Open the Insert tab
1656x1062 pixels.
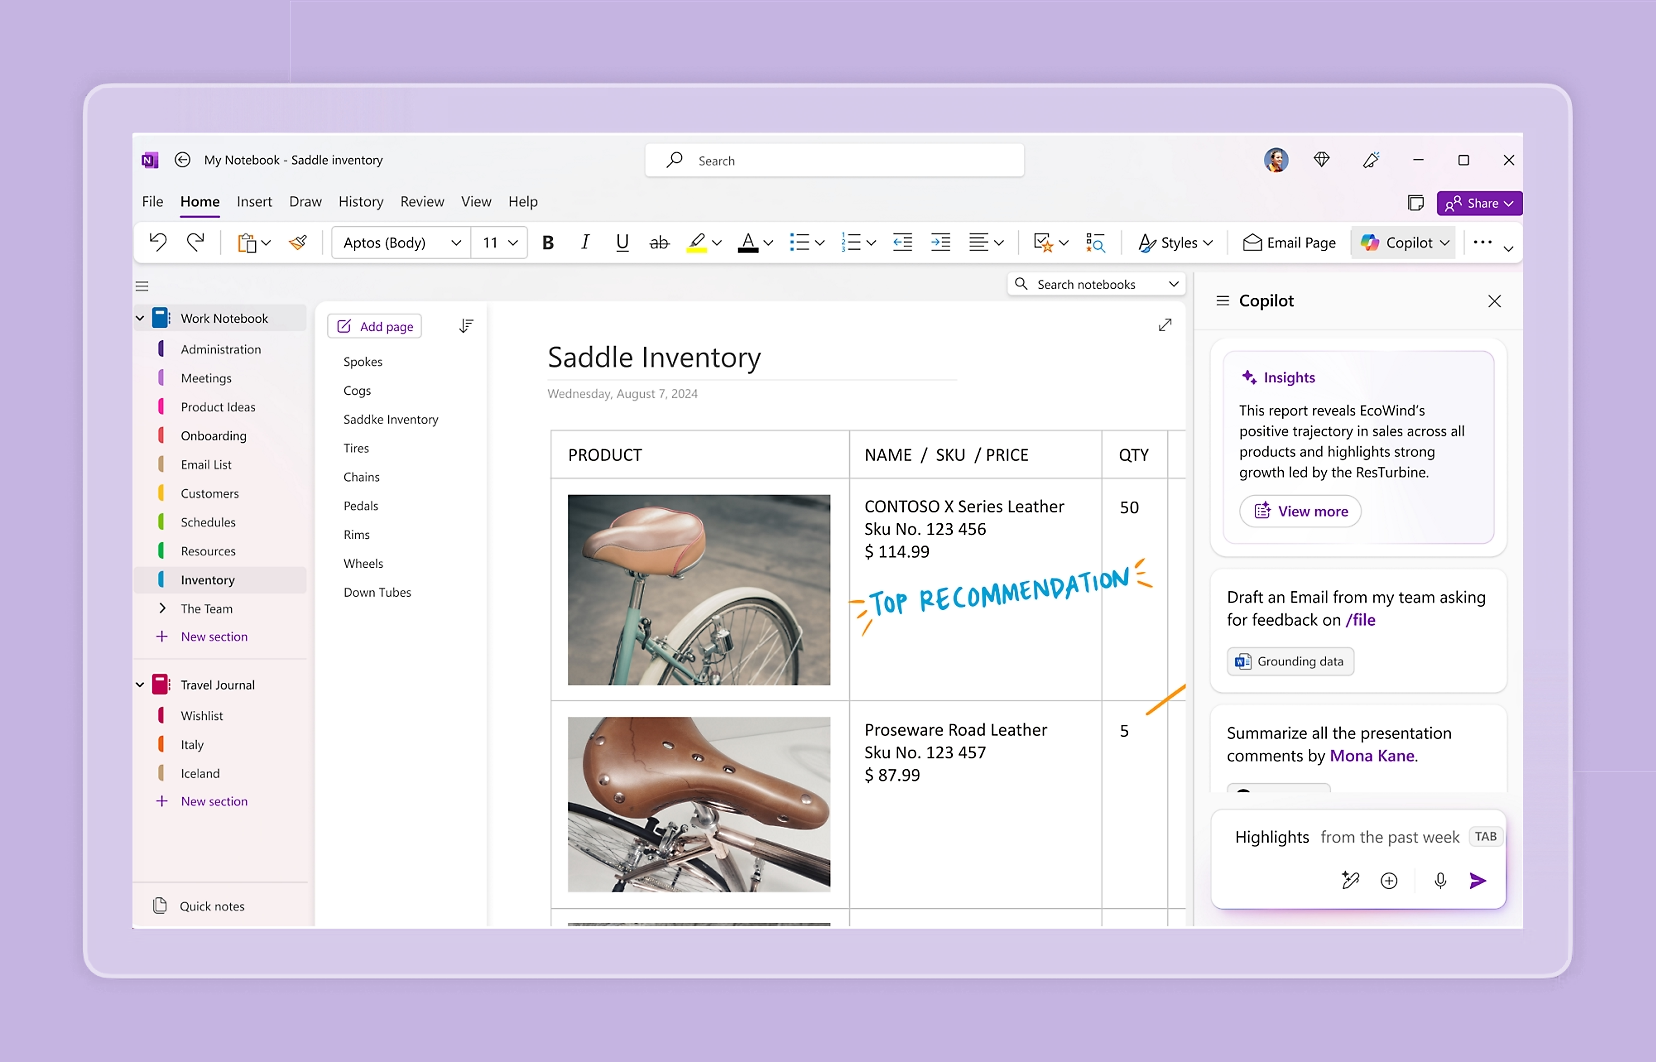click(x=254, y=201)
